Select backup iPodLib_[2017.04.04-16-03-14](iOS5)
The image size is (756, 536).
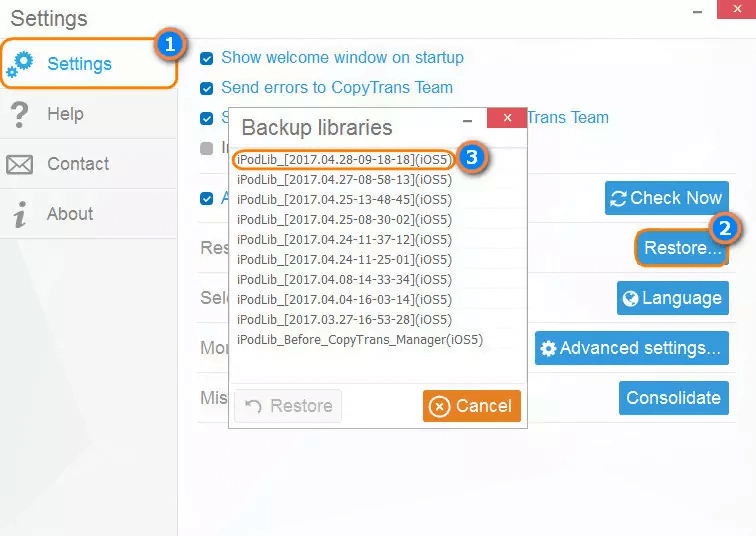[x=344, y=300]
